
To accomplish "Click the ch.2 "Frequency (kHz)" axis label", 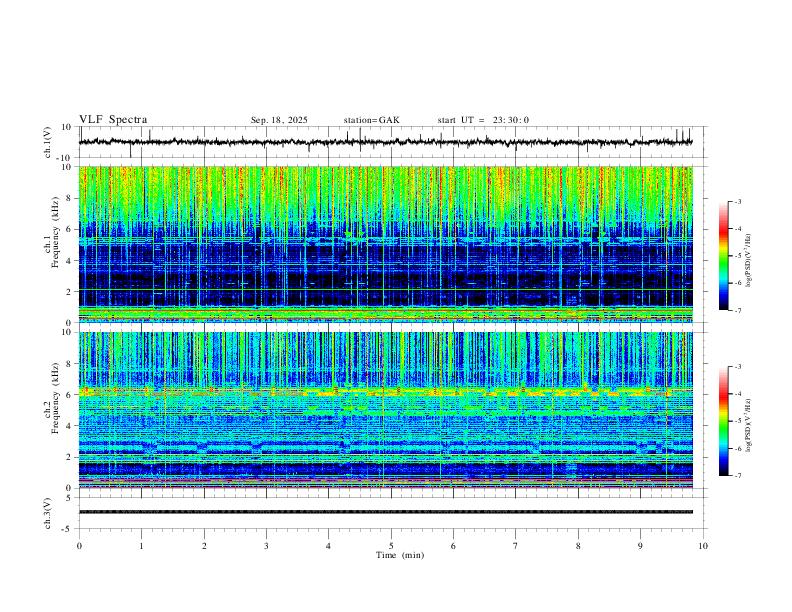I will pos(55,398).
